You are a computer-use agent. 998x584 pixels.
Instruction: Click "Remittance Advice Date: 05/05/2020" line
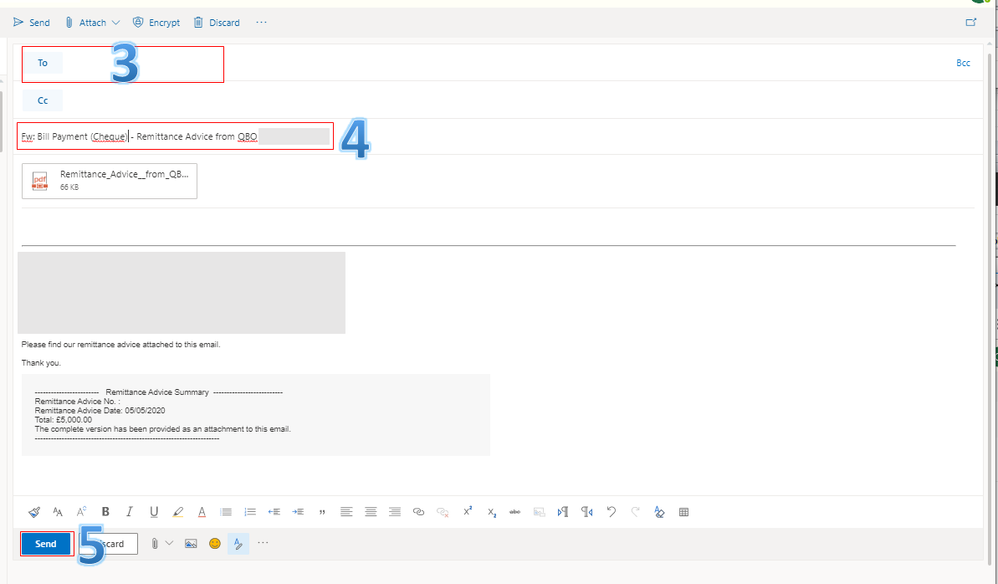100,410
